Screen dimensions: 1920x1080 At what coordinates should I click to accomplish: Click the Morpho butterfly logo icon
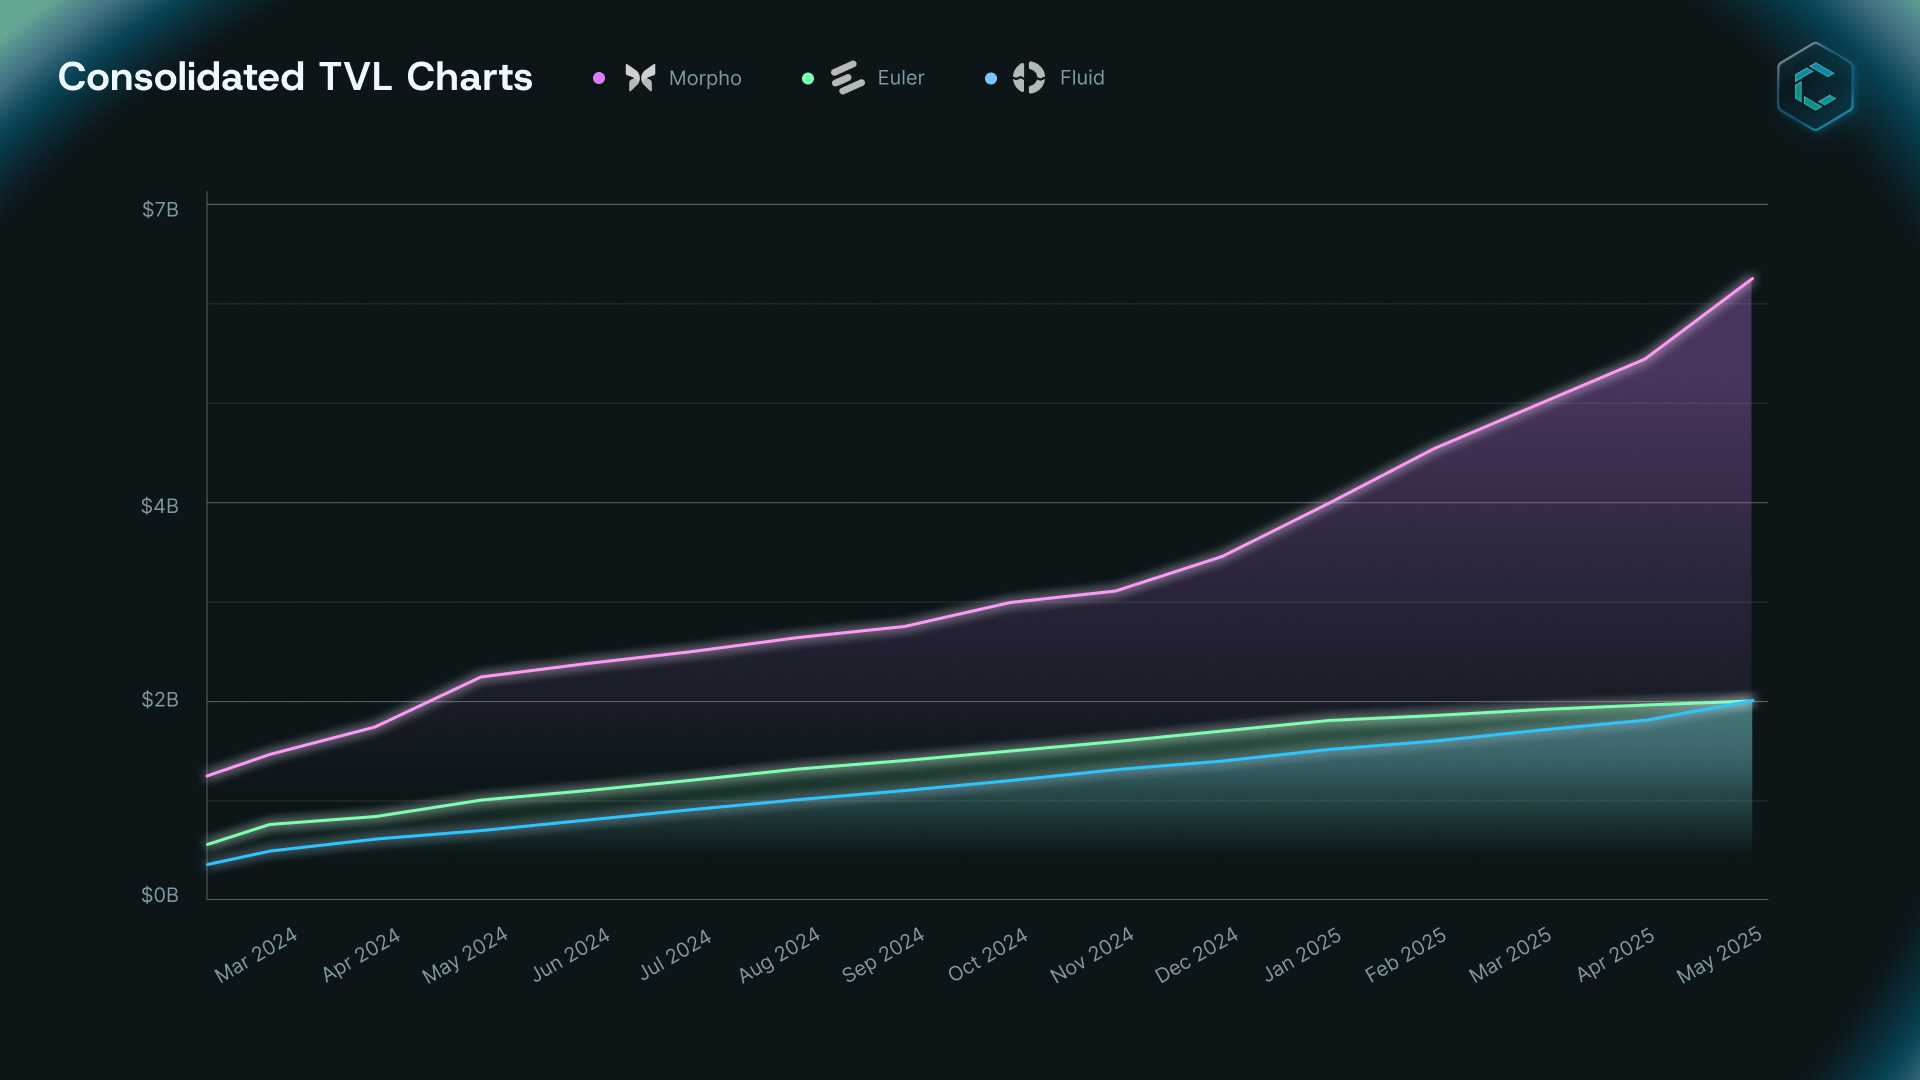pos(640,78)
